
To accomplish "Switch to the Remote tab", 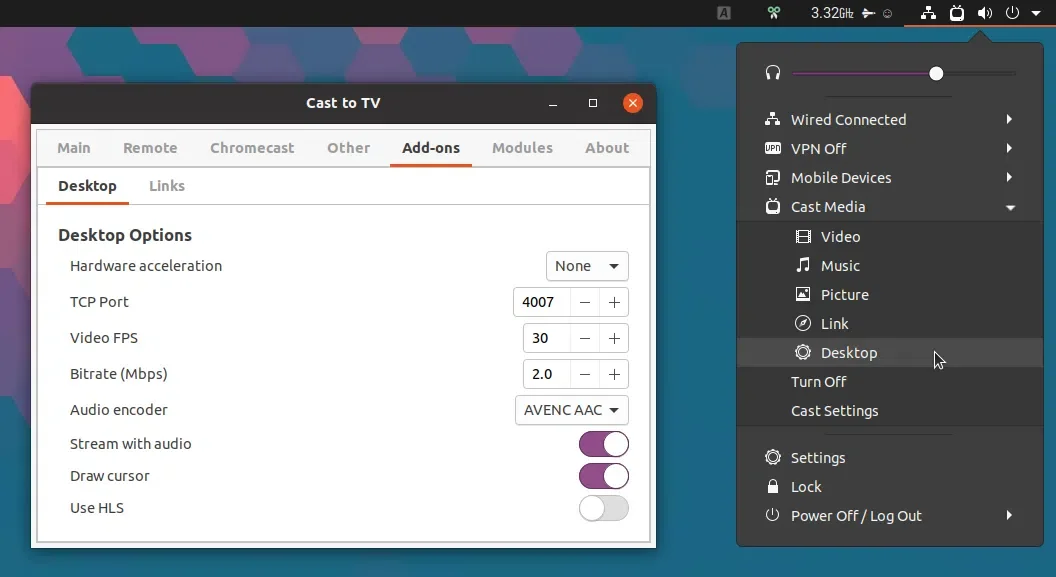I will pos(150,147).
